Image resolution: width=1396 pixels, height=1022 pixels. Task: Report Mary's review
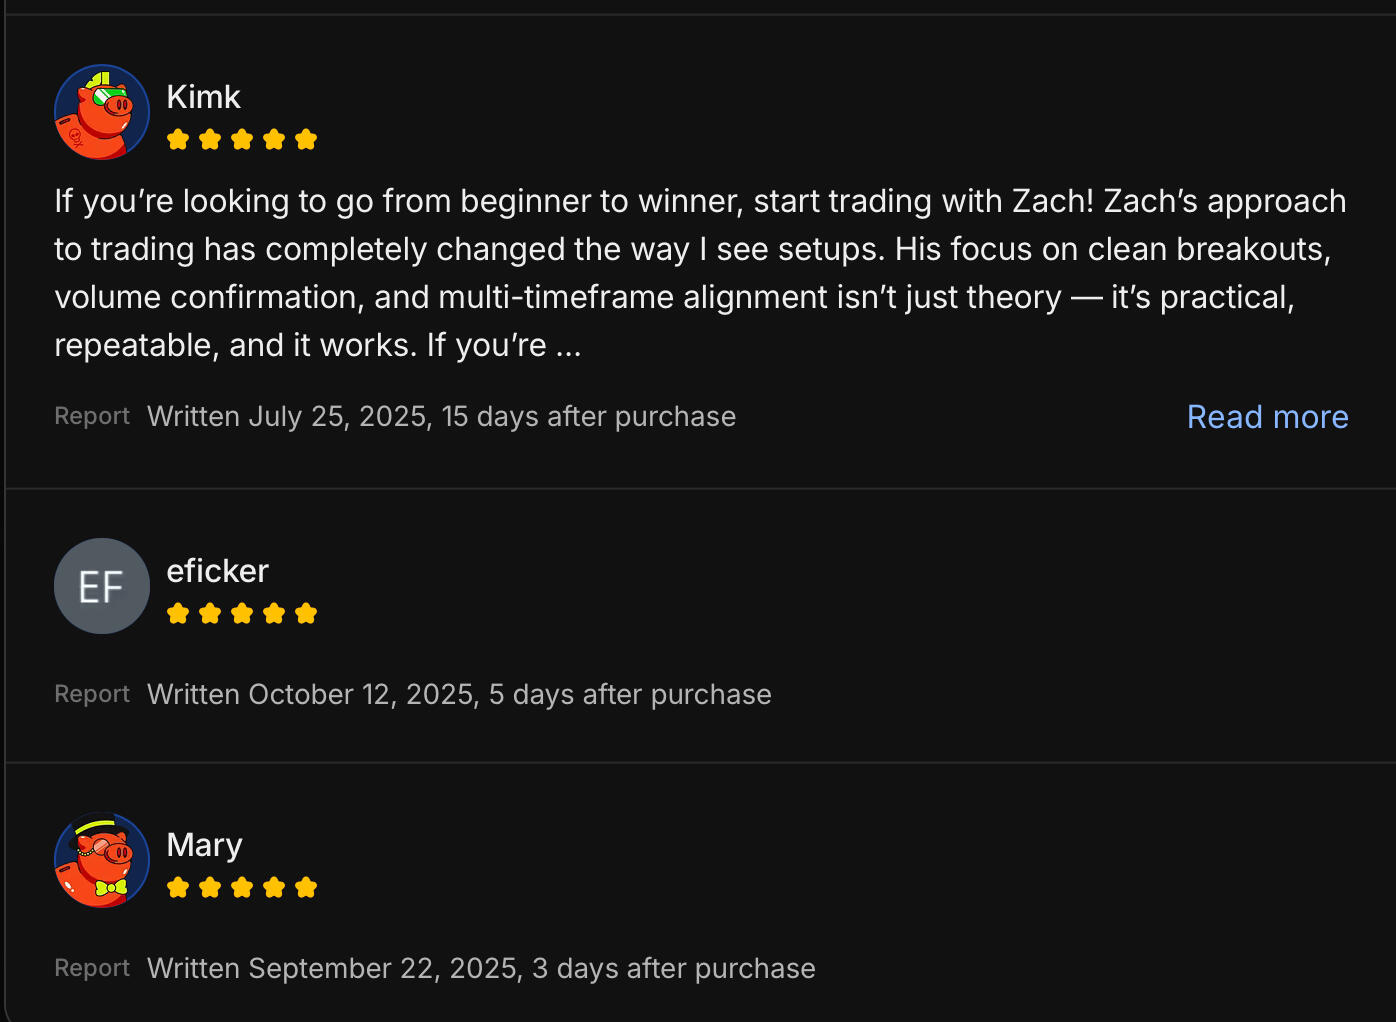click(x=92, y=968)
